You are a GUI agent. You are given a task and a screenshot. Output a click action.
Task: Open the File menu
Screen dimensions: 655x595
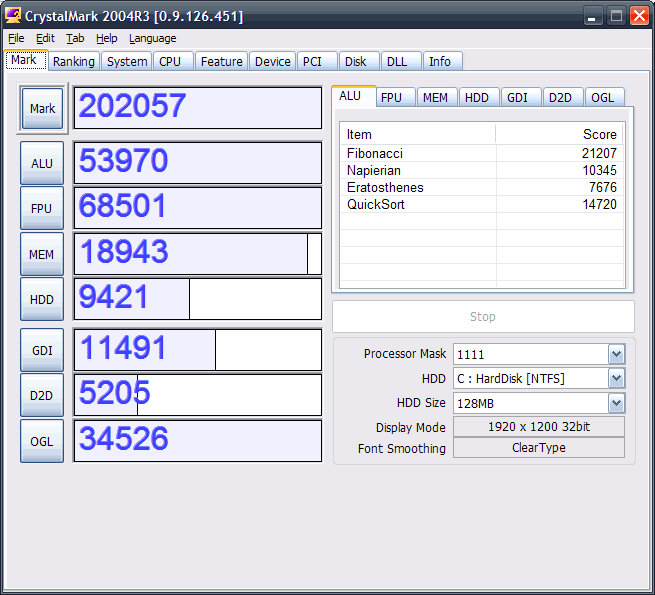(x=16, y=38)
